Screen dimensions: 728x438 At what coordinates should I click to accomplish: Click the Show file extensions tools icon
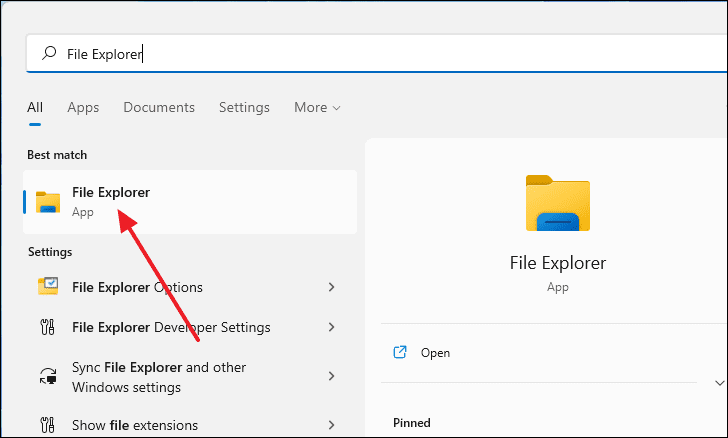pyautogui.click(x=47, y=425)
